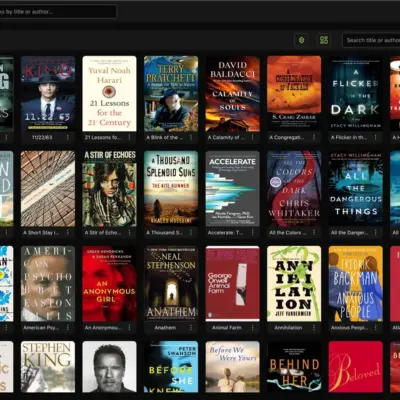Open the Yuval Noah Harari 21 Lessons cover
The width and height of the screenshot is (400, 400).
coord(109,94)
